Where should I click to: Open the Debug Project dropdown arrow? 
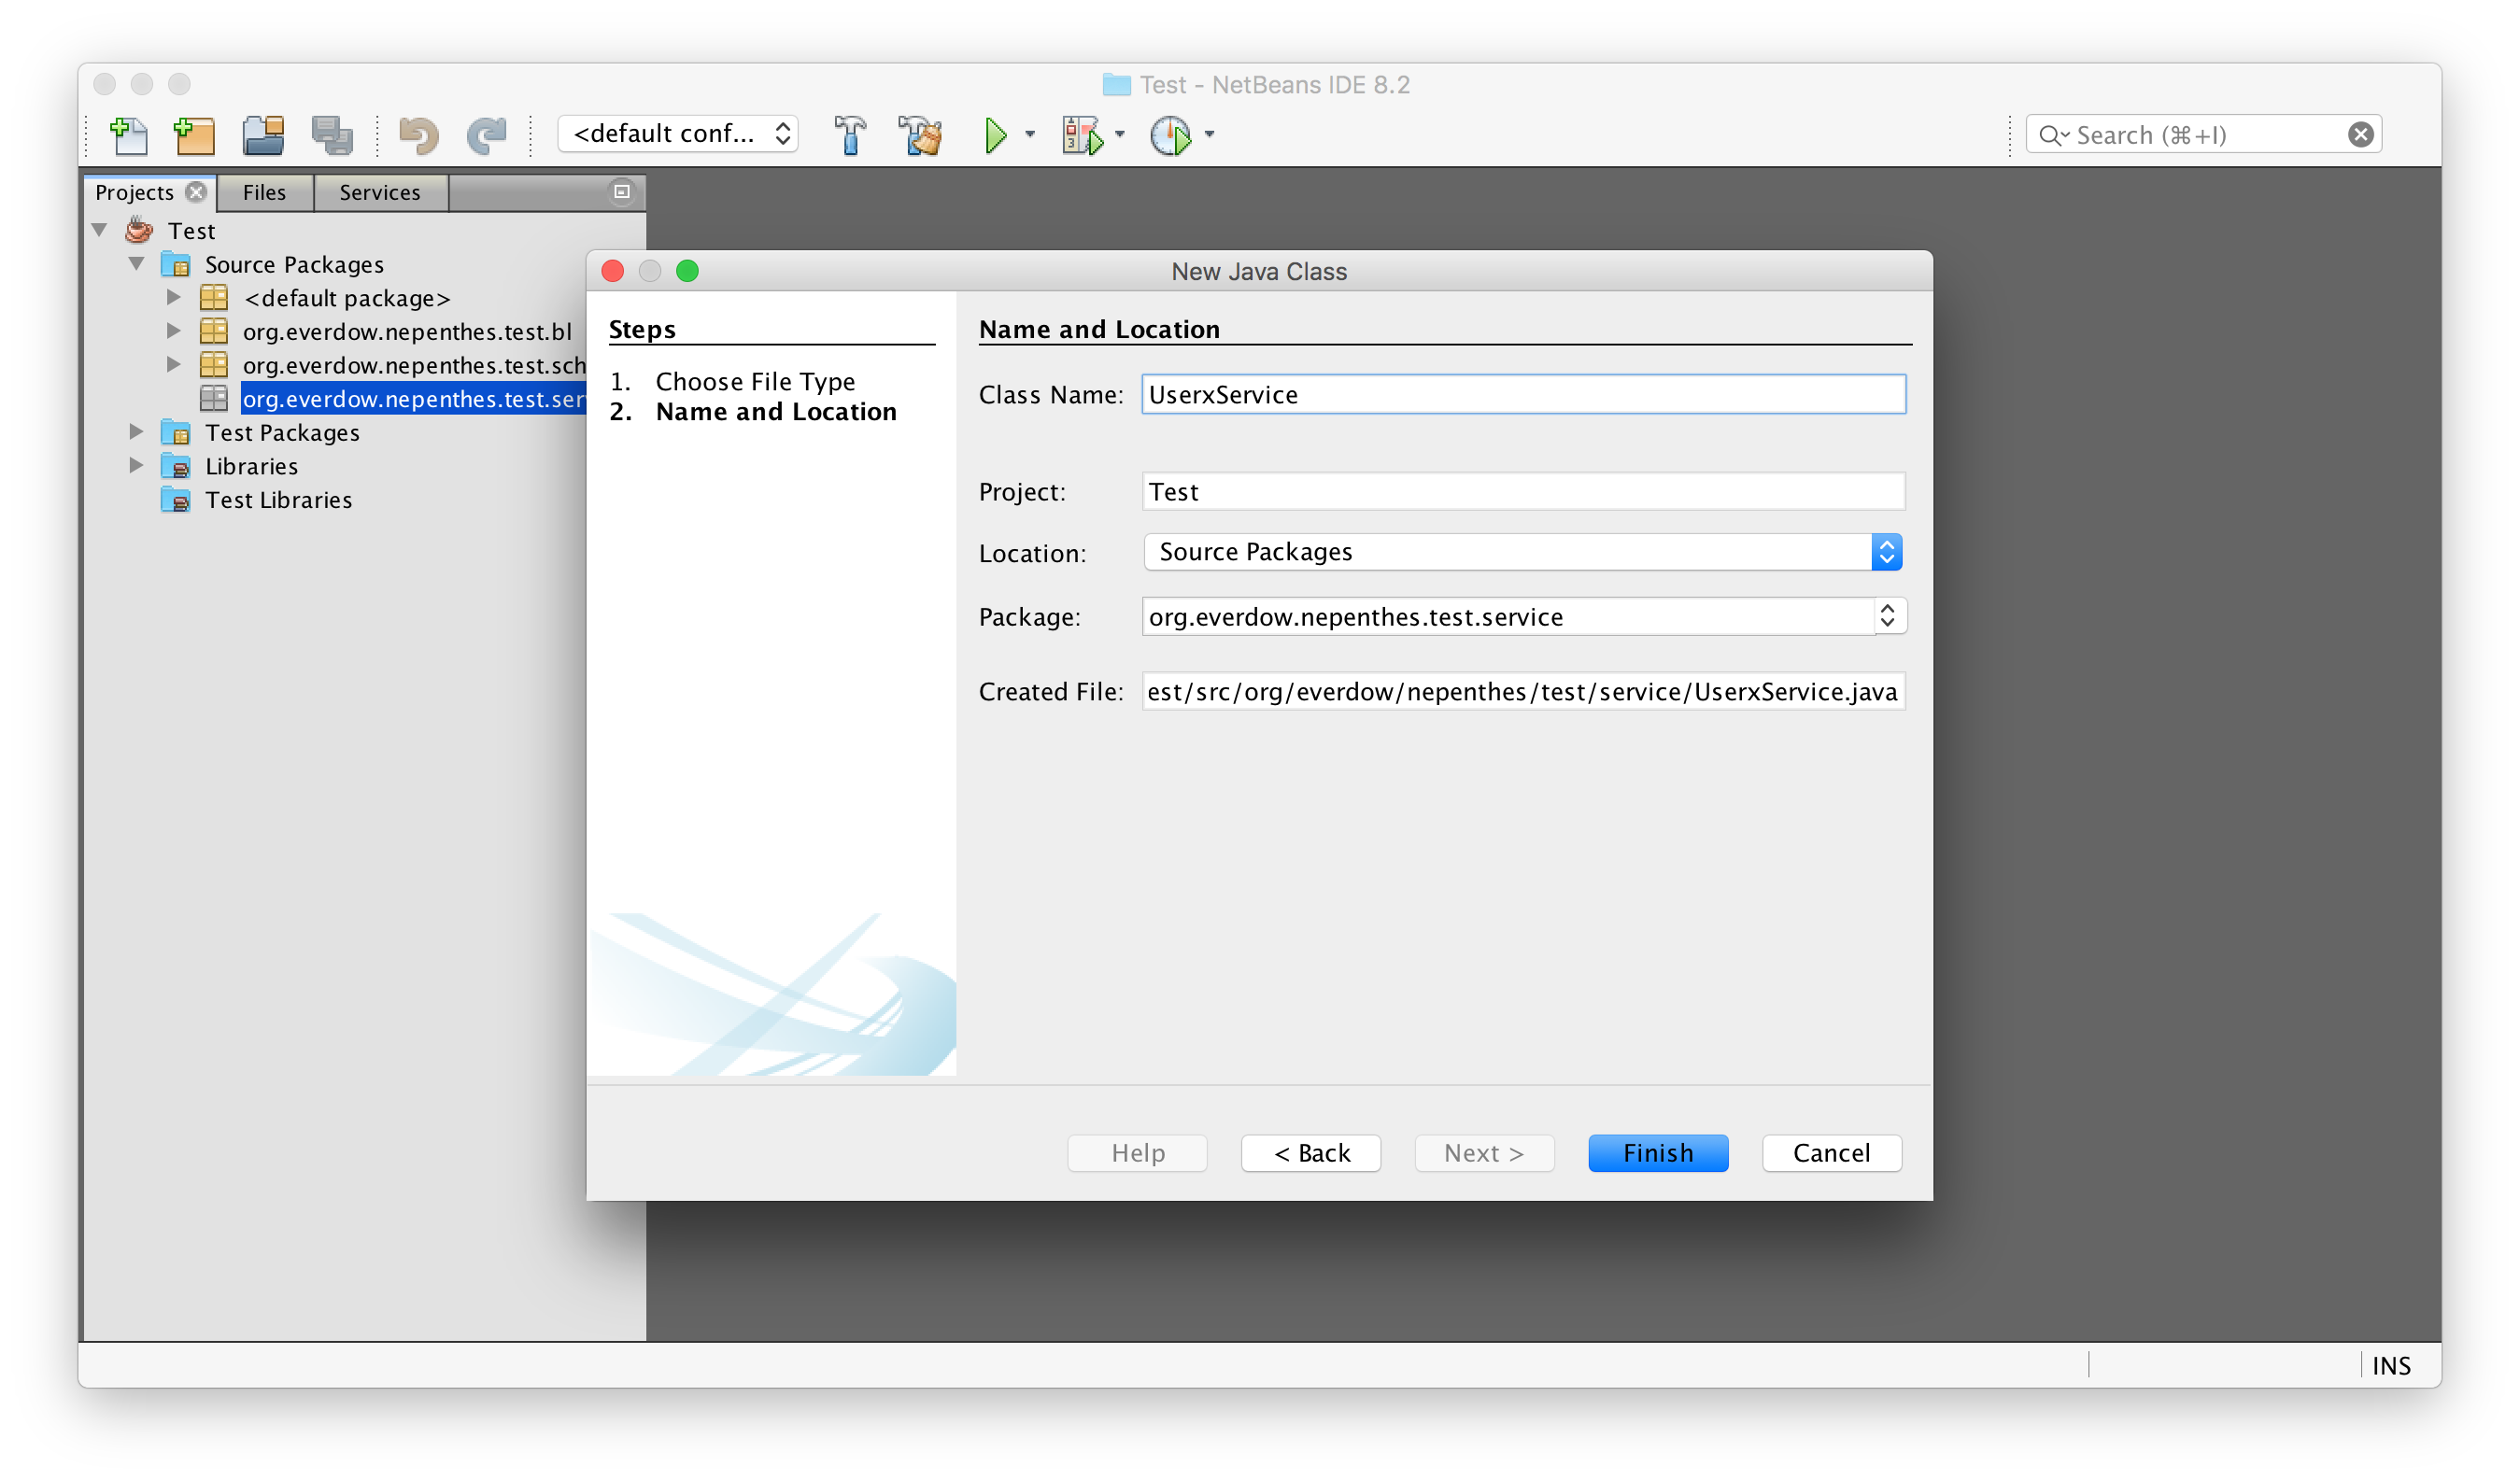1120,134
